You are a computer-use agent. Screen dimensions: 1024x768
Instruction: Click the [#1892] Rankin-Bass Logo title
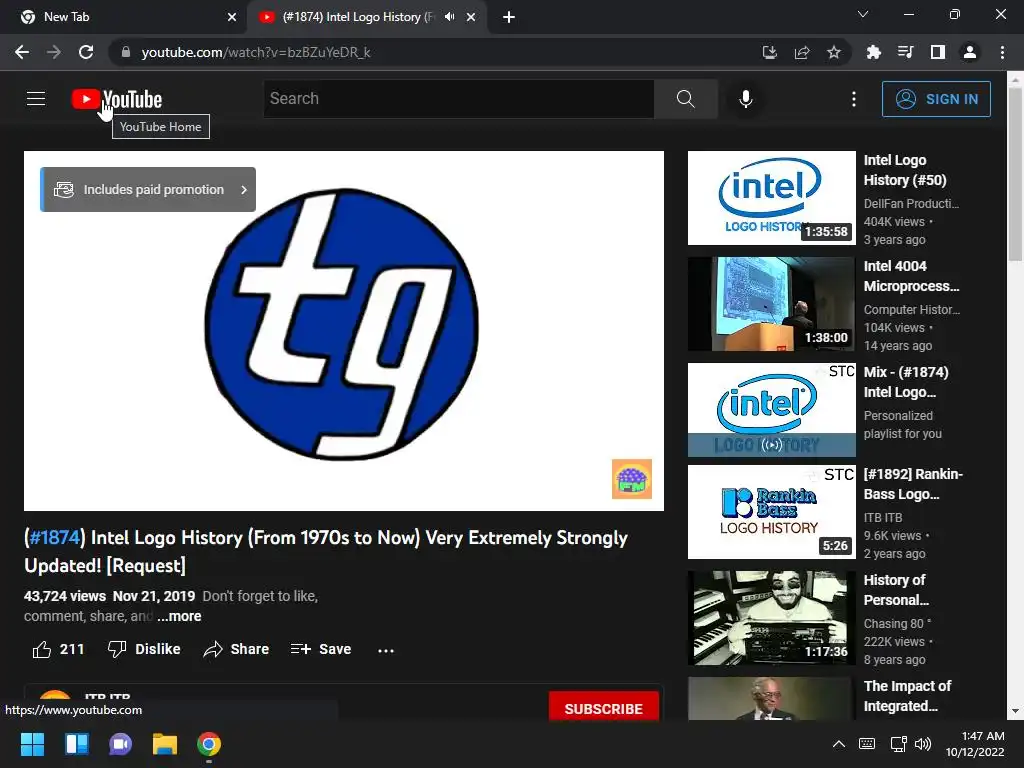point(913,484)
